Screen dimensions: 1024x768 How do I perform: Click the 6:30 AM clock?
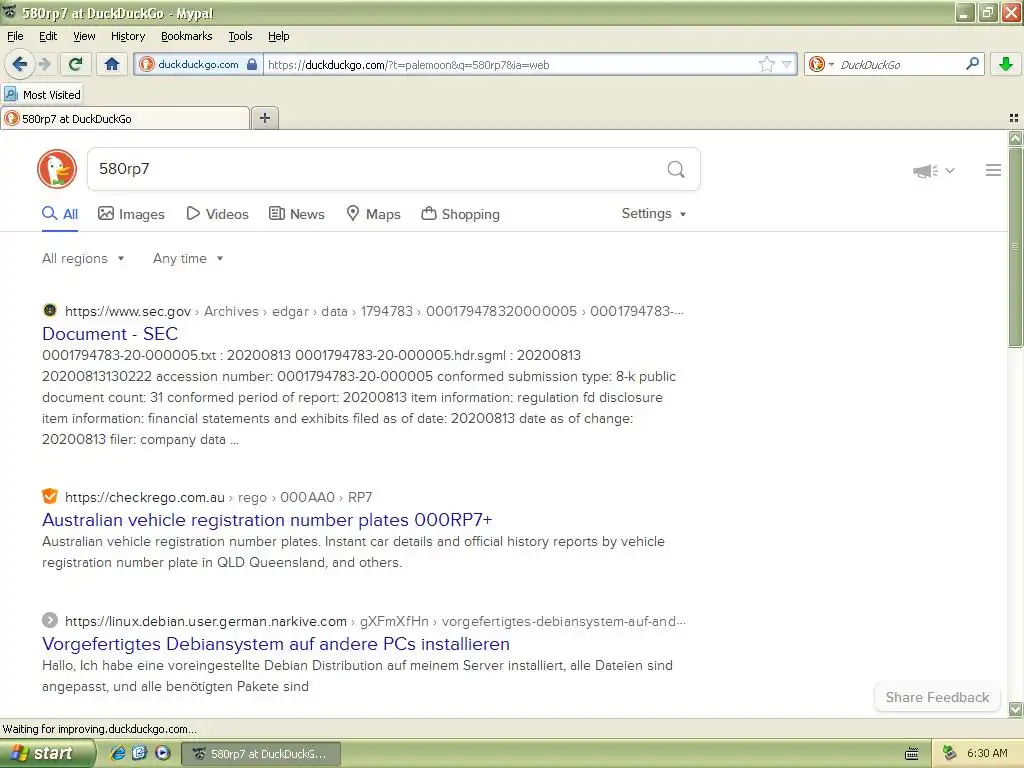click(x=987, y=754)
